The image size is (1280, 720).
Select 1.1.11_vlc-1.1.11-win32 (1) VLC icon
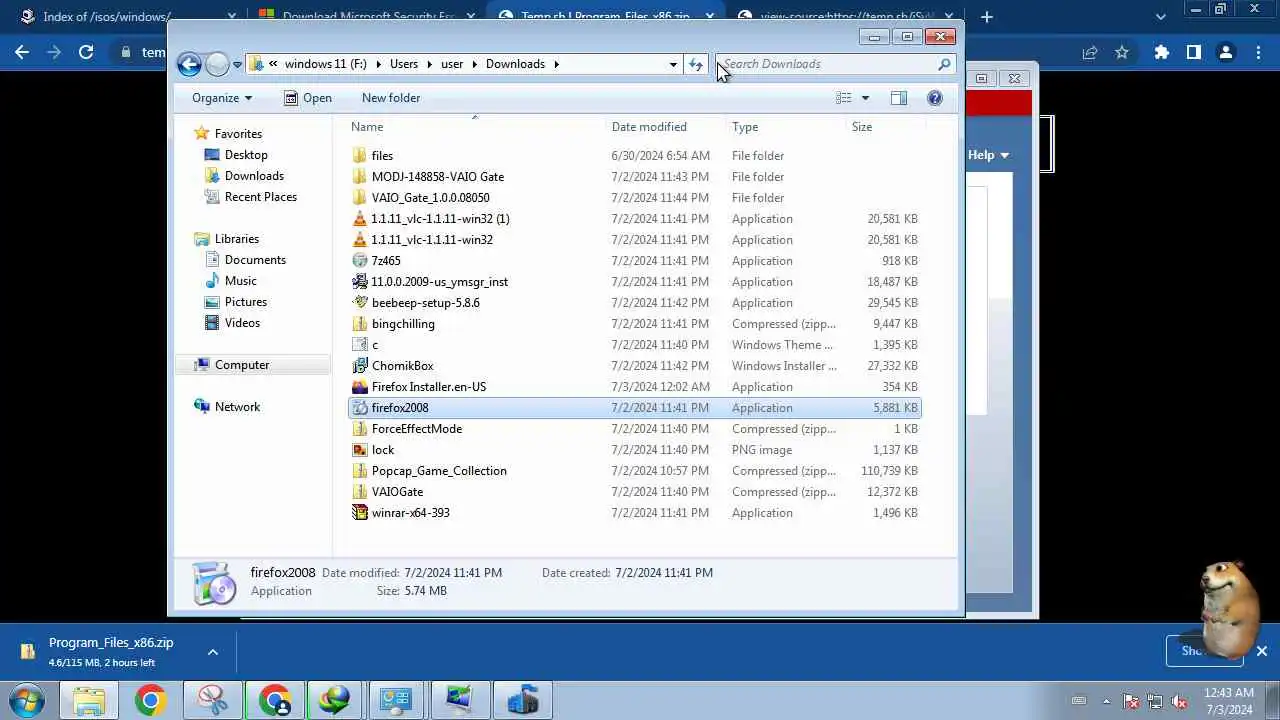point(360,219)
